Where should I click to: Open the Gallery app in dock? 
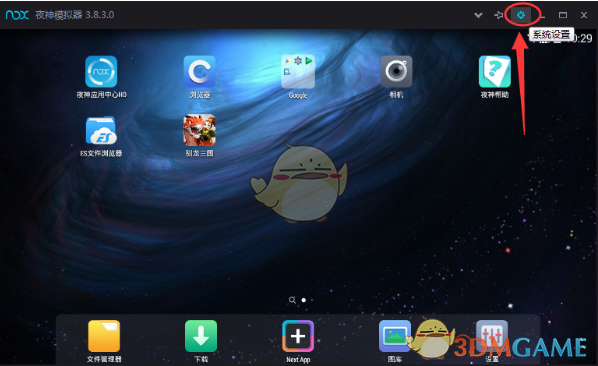[395, 336]
